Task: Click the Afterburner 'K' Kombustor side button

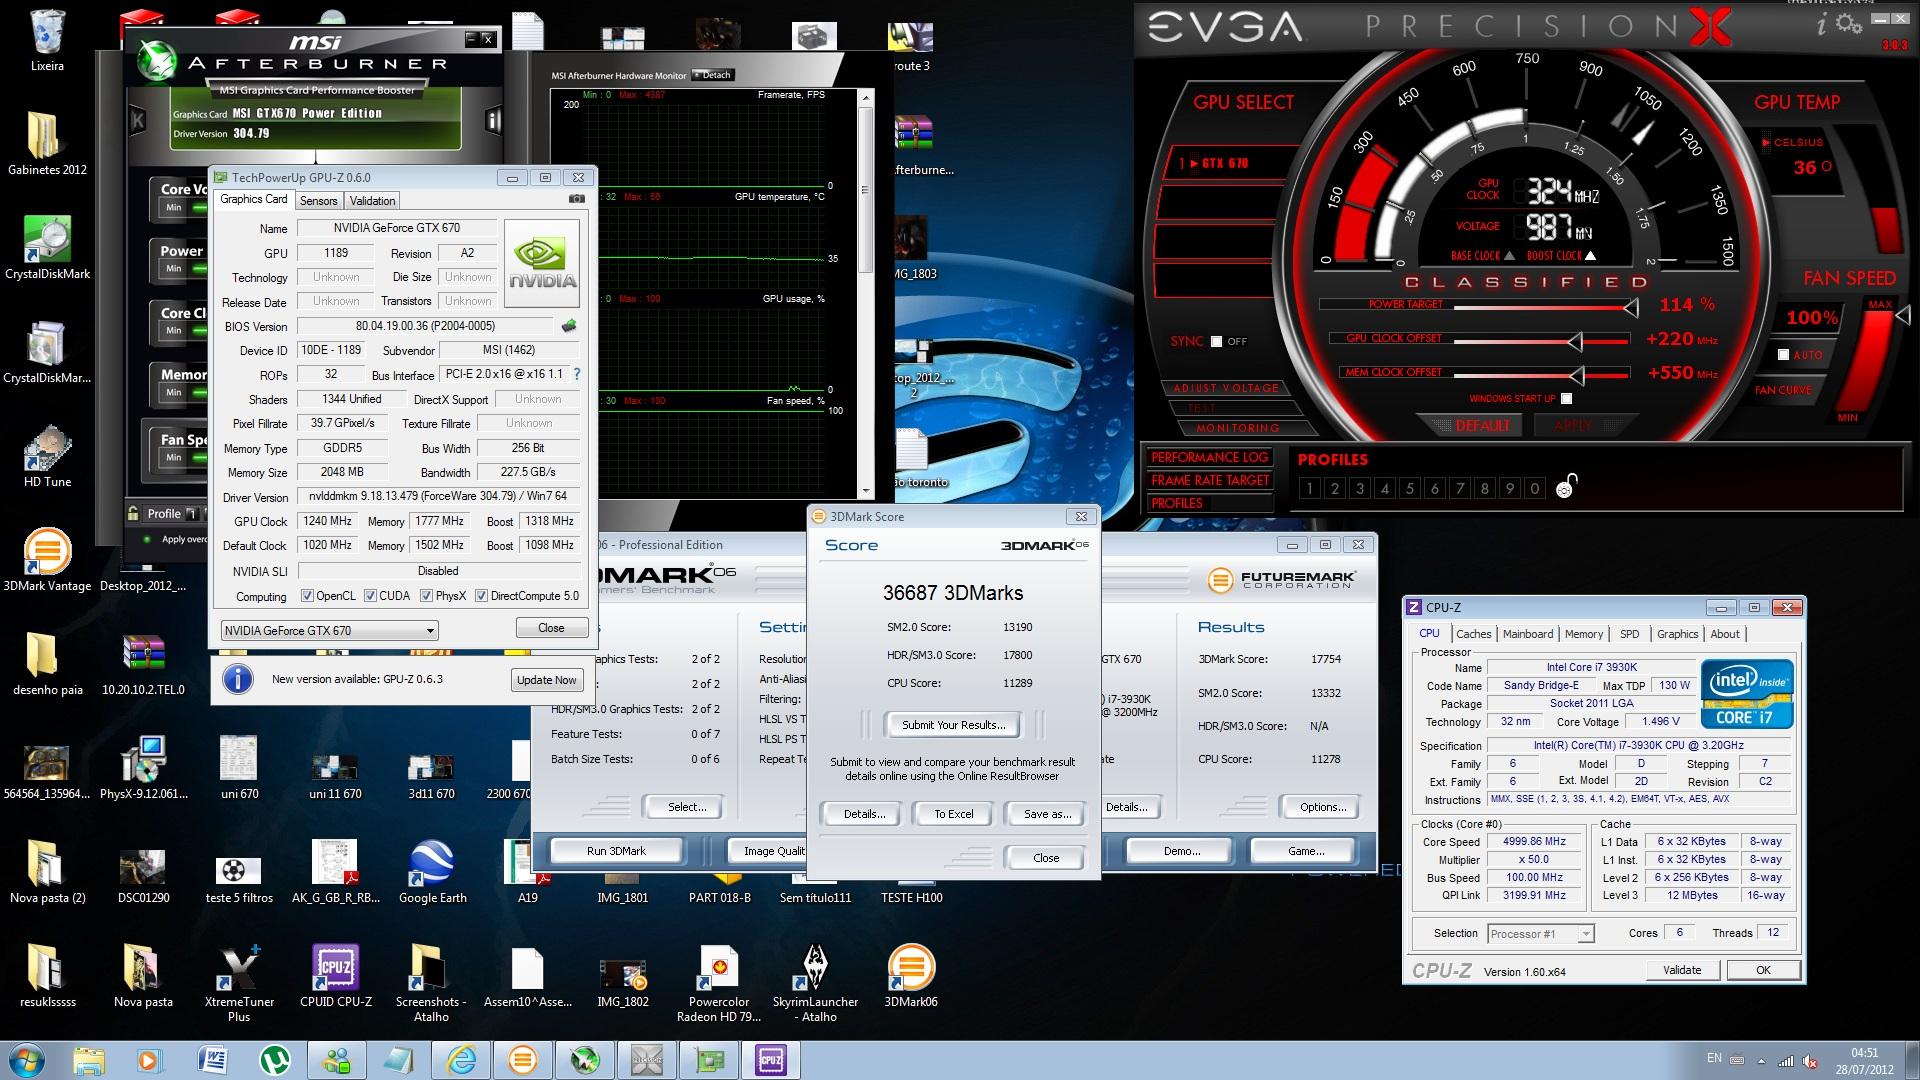Action: 138,121
